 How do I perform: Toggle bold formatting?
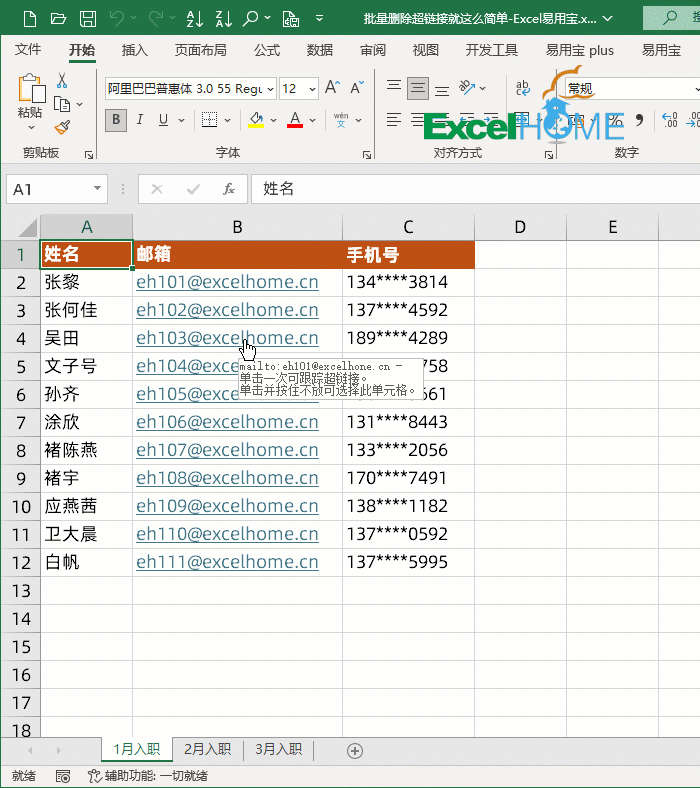tap(116, 120)
